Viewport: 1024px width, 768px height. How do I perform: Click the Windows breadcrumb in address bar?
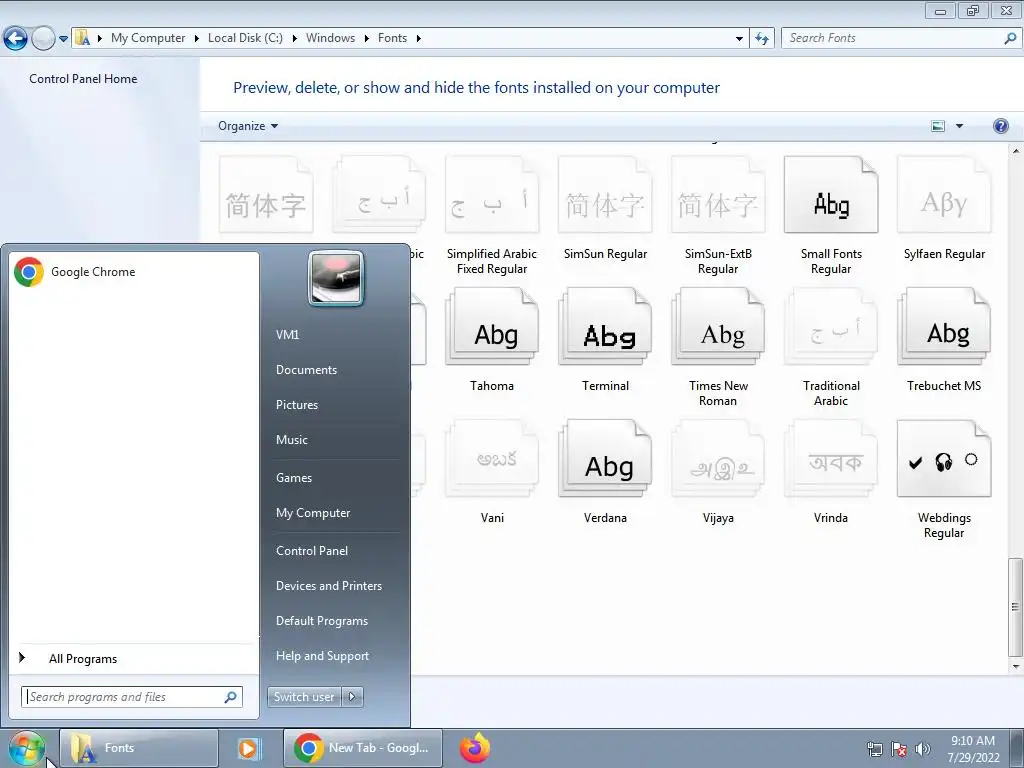[330, 39]
